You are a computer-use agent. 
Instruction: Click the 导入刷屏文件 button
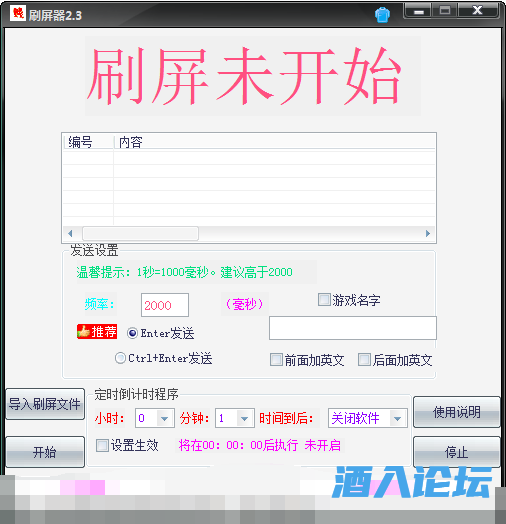[x=45, y=404]
